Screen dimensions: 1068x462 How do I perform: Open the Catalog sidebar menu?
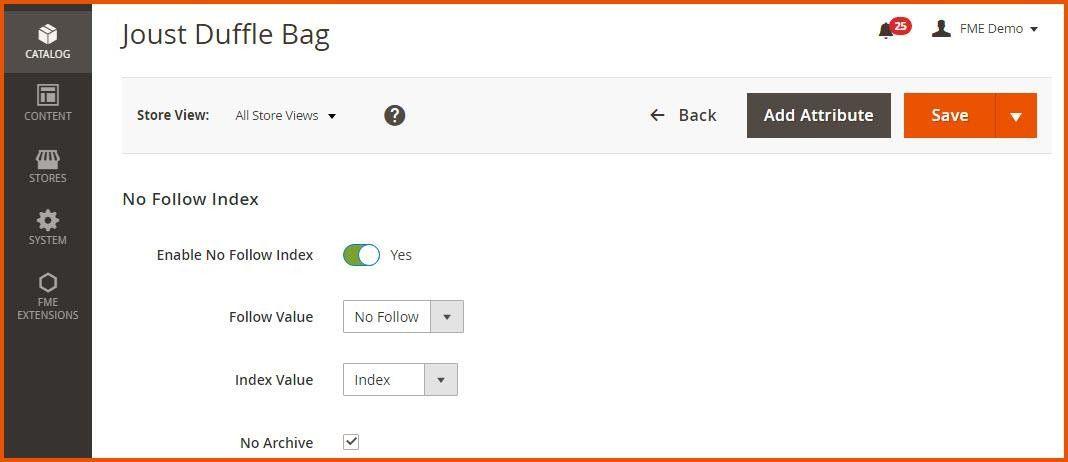[x=47, y=42]
